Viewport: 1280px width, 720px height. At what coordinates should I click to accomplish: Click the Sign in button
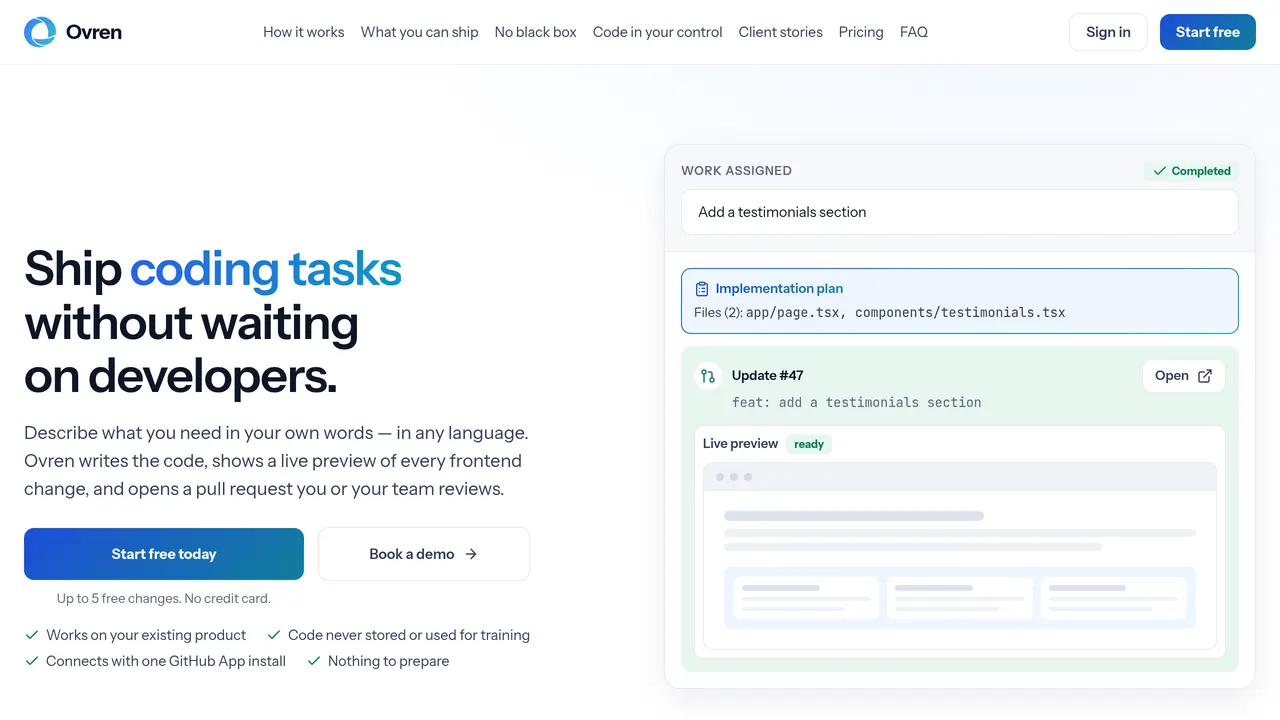tap(1109, 32)
